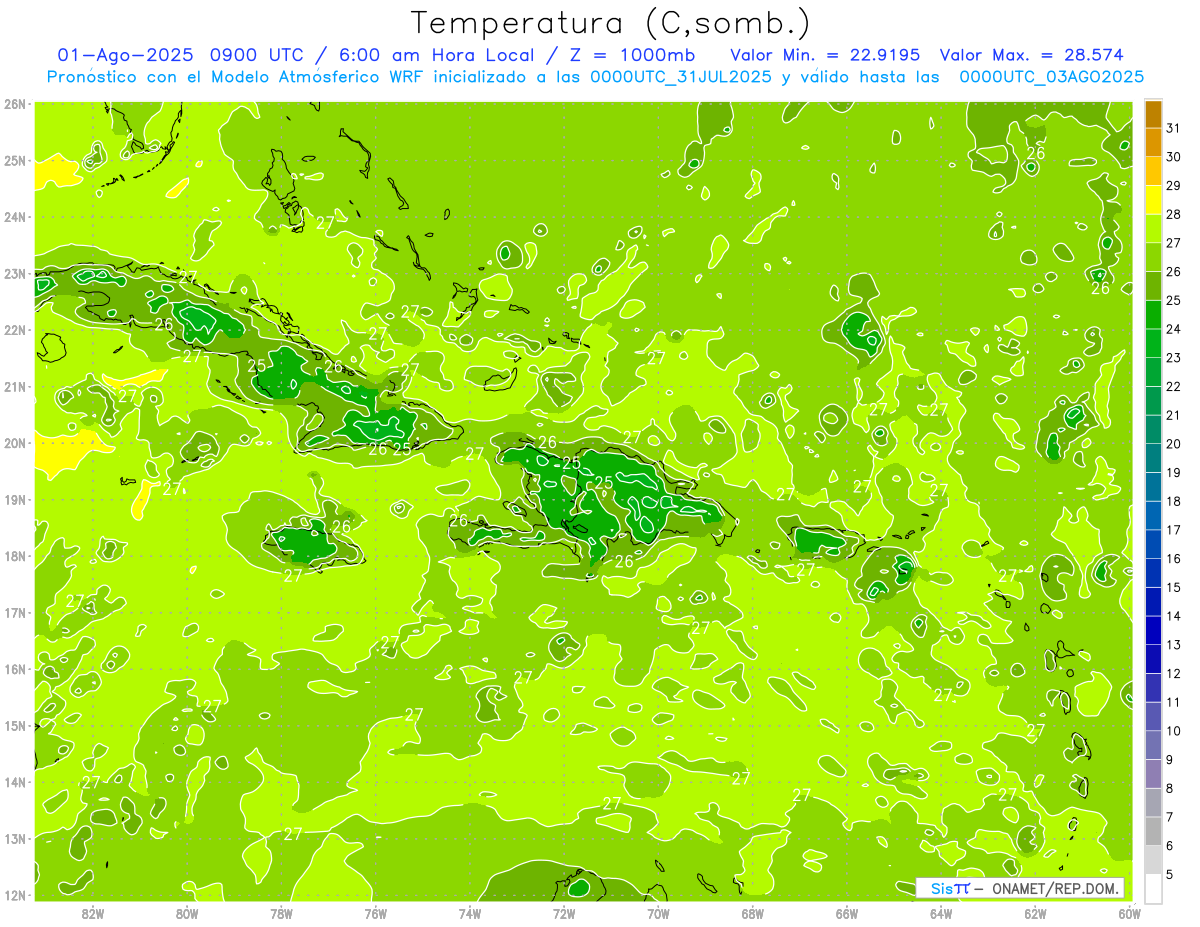Click the 72W longitude axis label
1200x927 pixels.
click(564, 913)
